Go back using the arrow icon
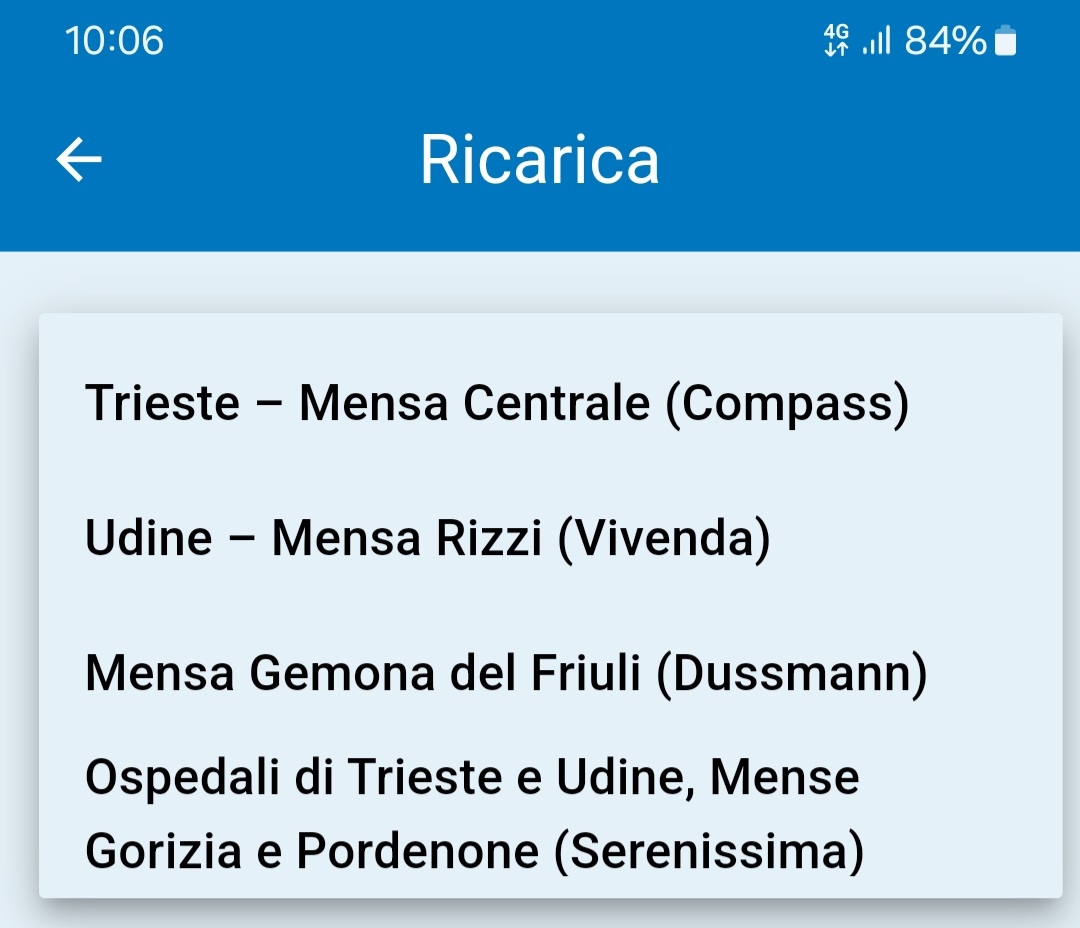Image resolution: width=1080 pixels, height=928 pixels. click(79, 159)
